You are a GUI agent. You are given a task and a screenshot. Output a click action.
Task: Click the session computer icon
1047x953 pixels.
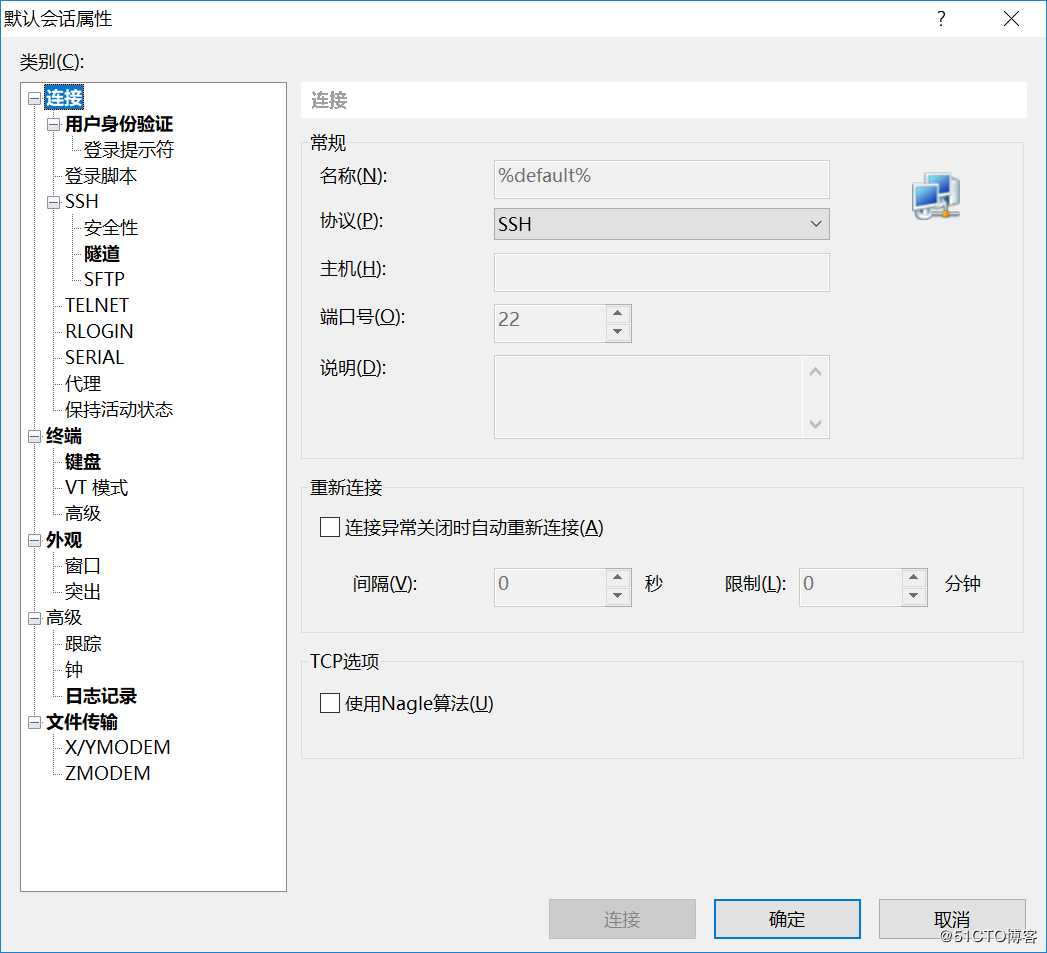tap(936, 196)
